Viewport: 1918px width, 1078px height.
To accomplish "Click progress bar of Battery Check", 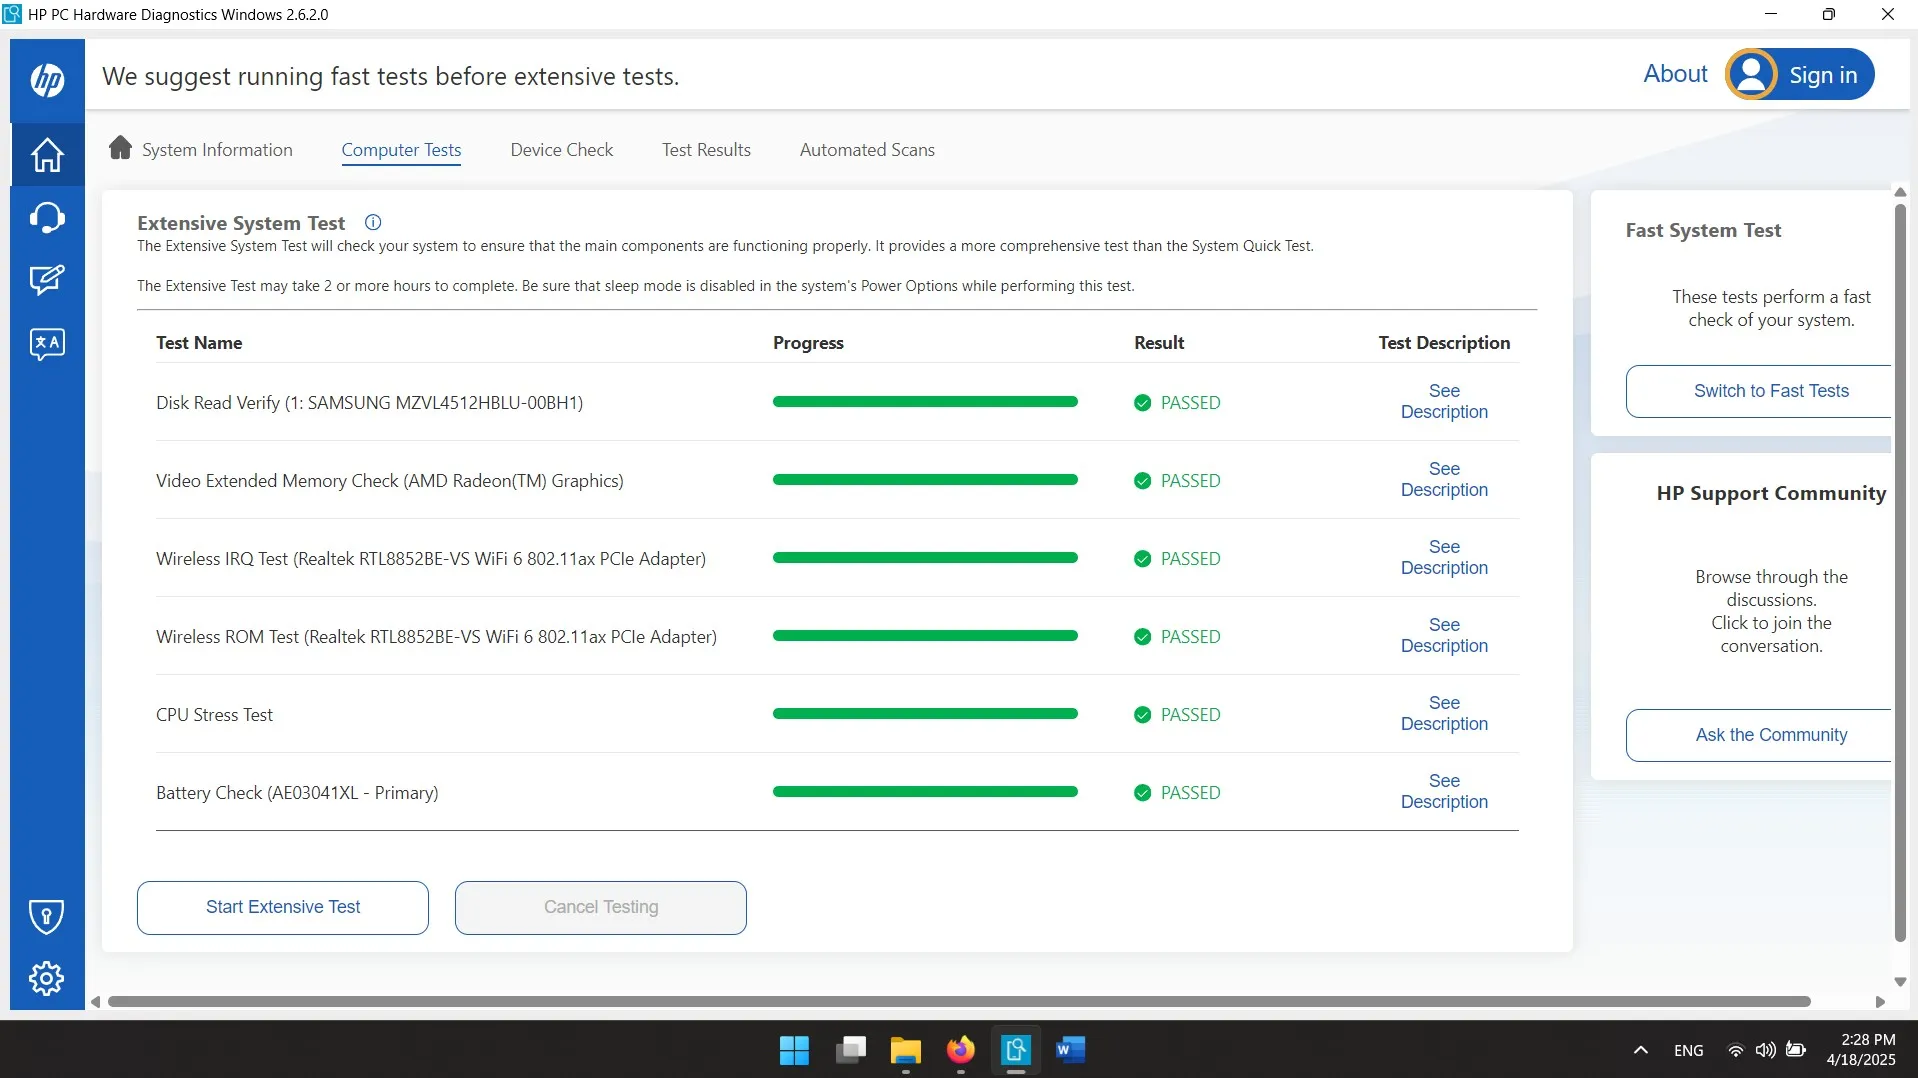I will point(925,792).
